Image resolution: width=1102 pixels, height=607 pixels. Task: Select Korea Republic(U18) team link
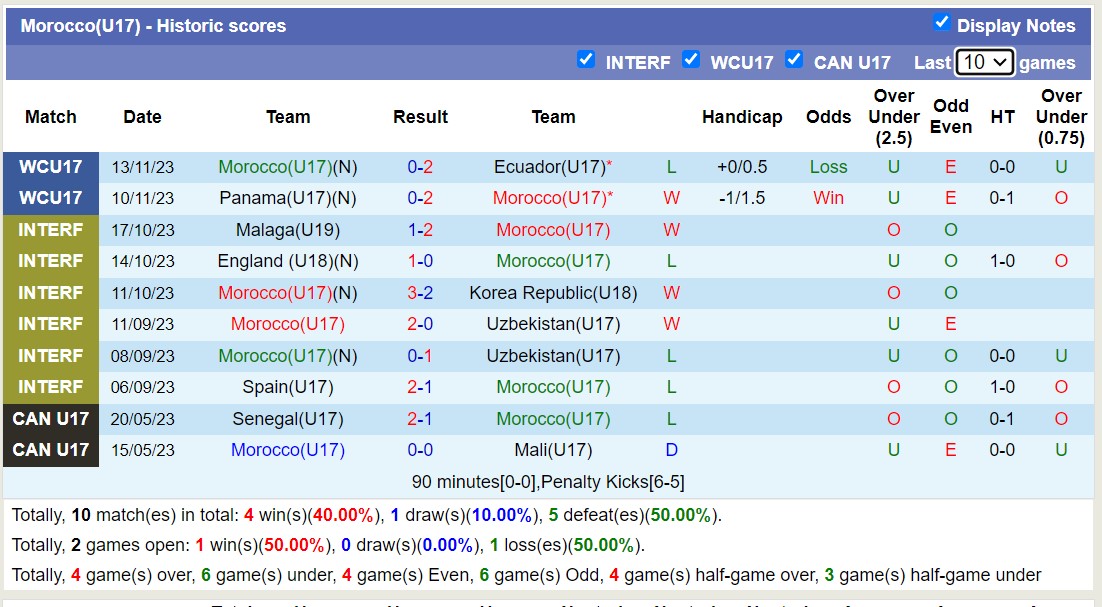click(x=553, y=293)
